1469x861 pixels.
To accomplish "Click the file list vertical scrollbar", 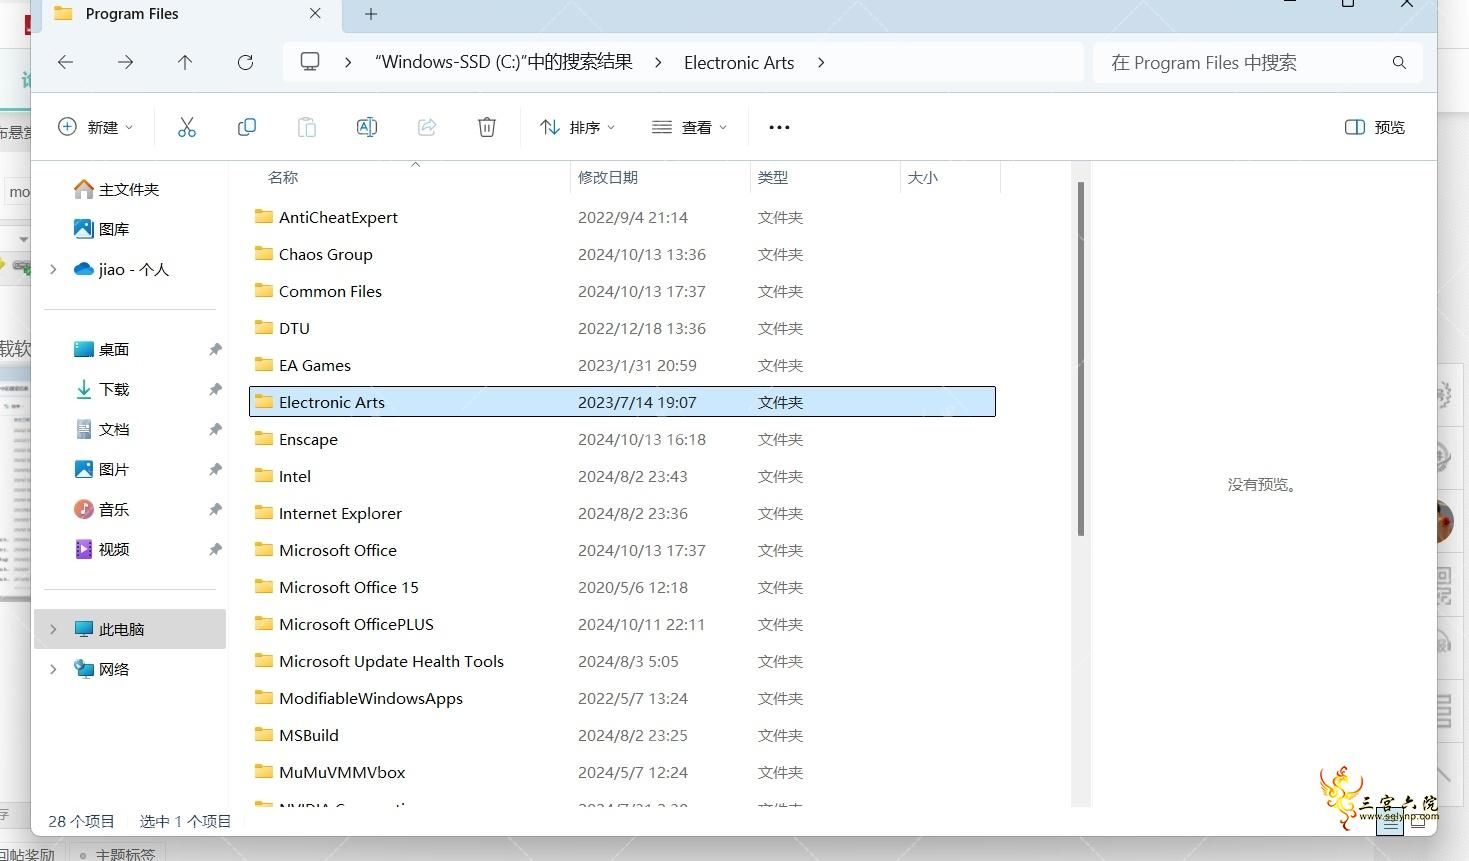I will point(1081,358).
